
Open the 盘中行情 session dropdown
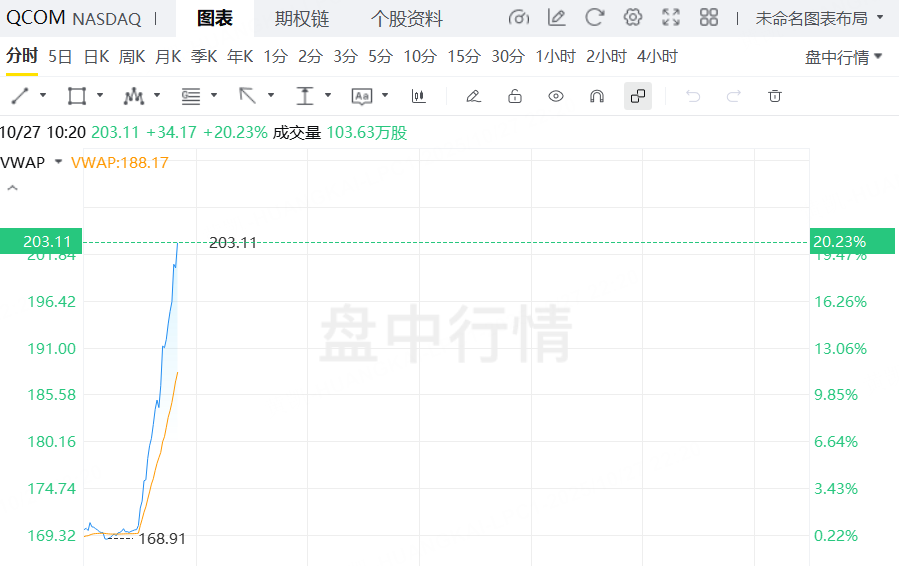point(843,57)
